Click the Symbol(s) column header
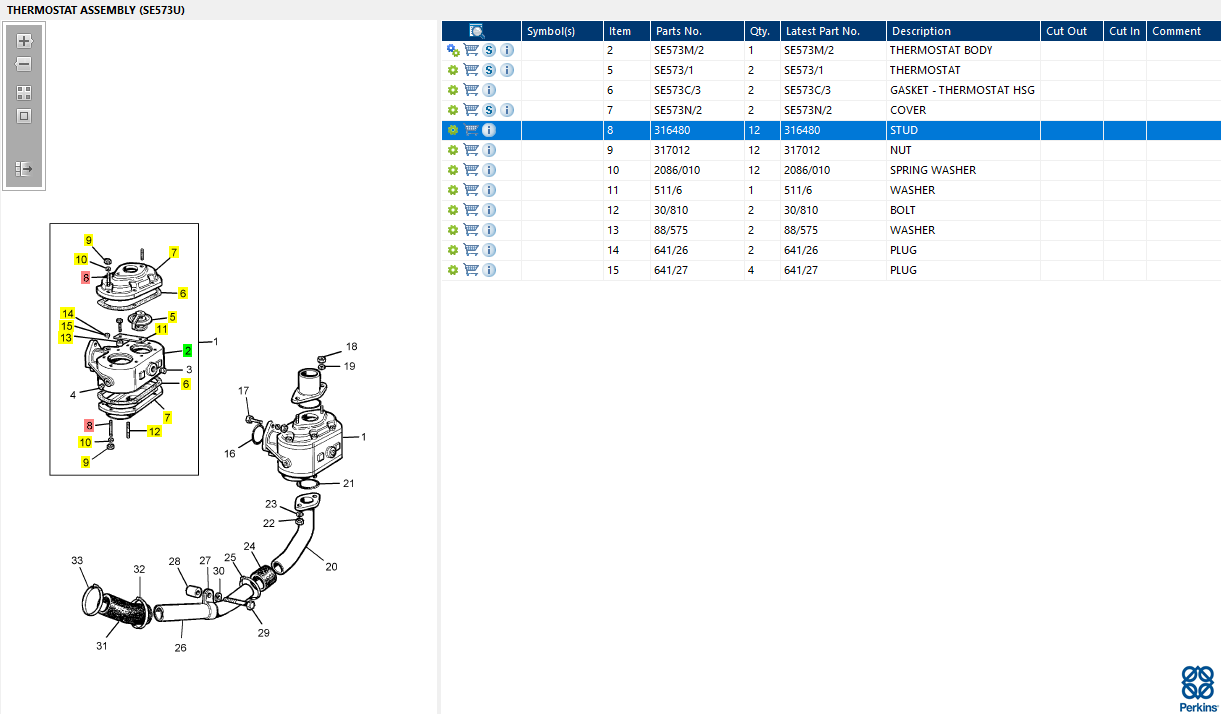The image size is (1221, 714). (x=562, y=31)
